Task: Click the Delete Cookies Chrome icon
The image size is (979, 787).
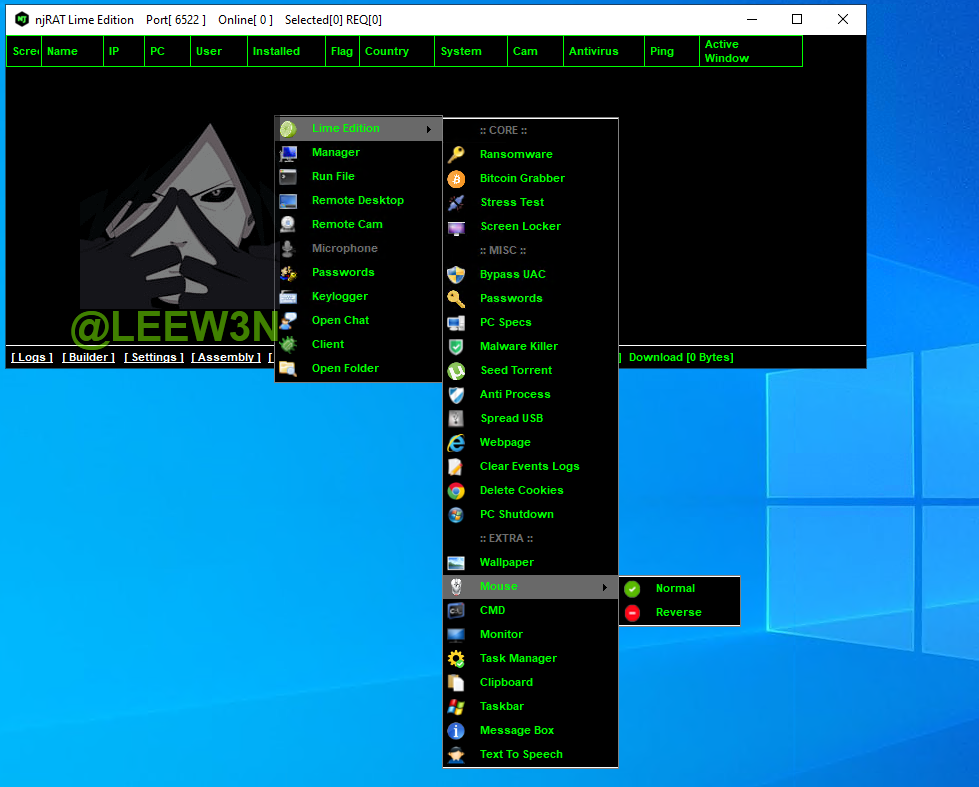Action: tap(456, 490)
